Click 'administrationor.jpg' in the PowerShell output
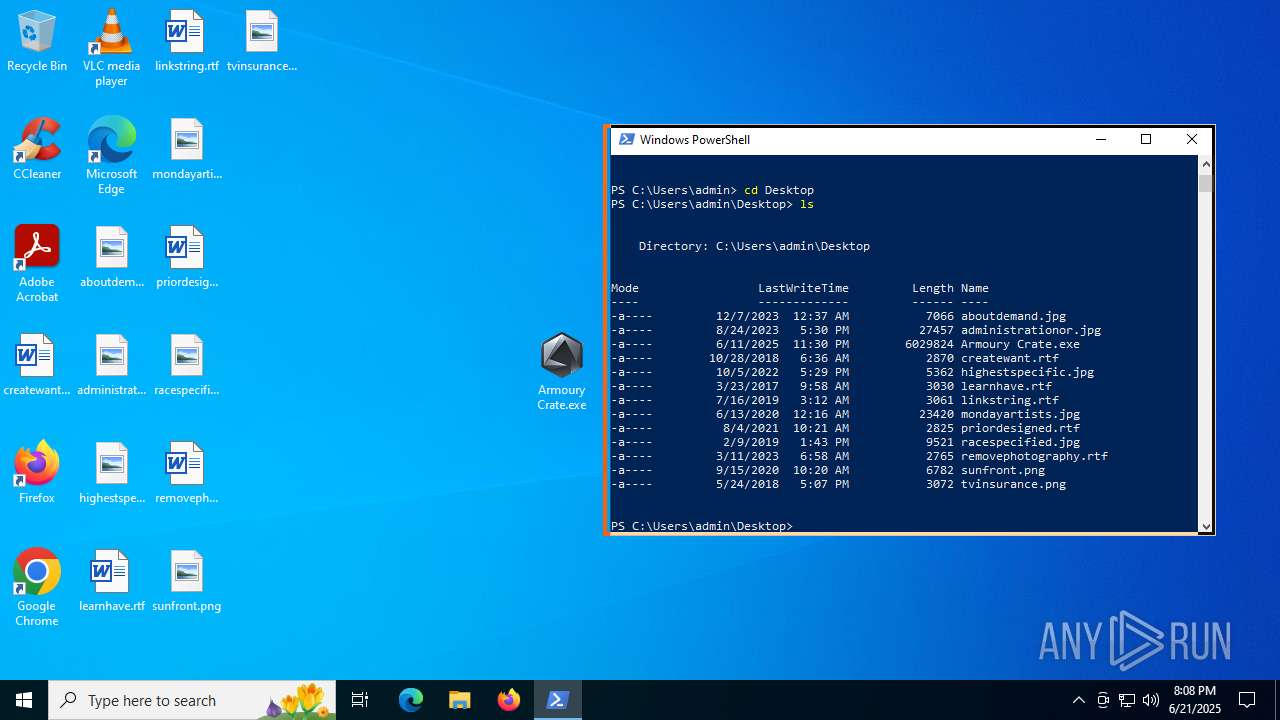The height and width of the screenshot is (720, 1280). (1031, 330)
